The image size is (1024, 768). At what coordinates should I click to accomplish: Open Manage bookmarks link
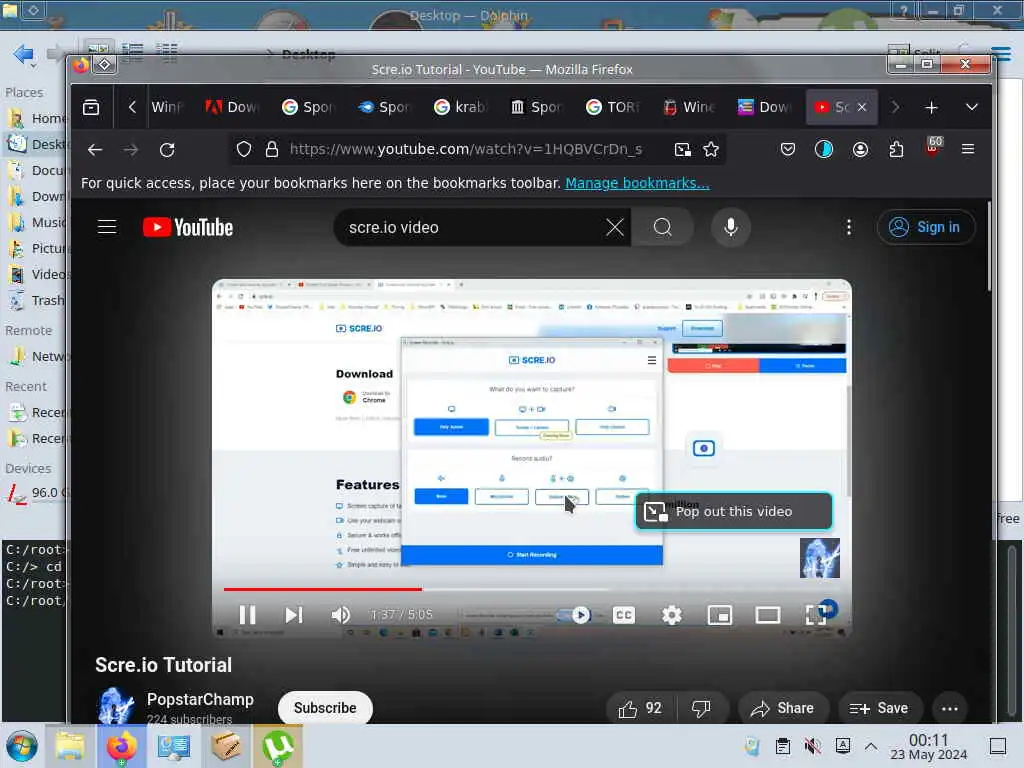(637, 183)
